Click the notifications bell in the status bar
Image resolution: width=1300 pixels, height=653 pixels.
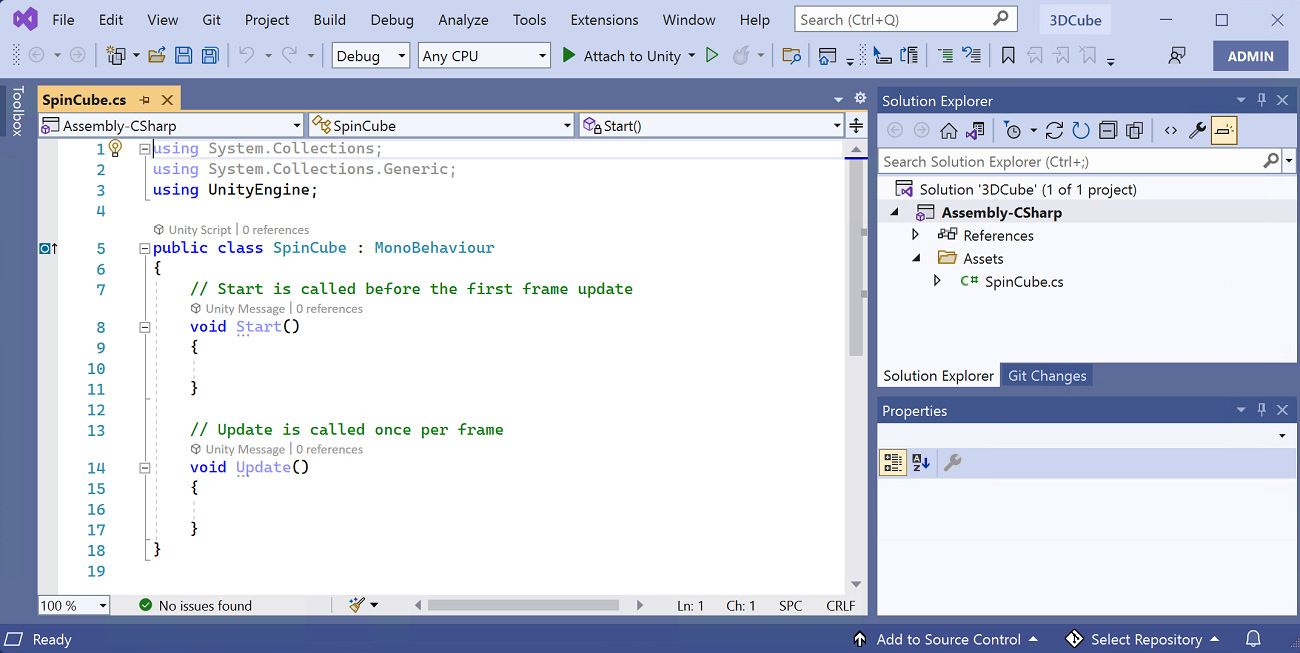tap(1254, 639)
